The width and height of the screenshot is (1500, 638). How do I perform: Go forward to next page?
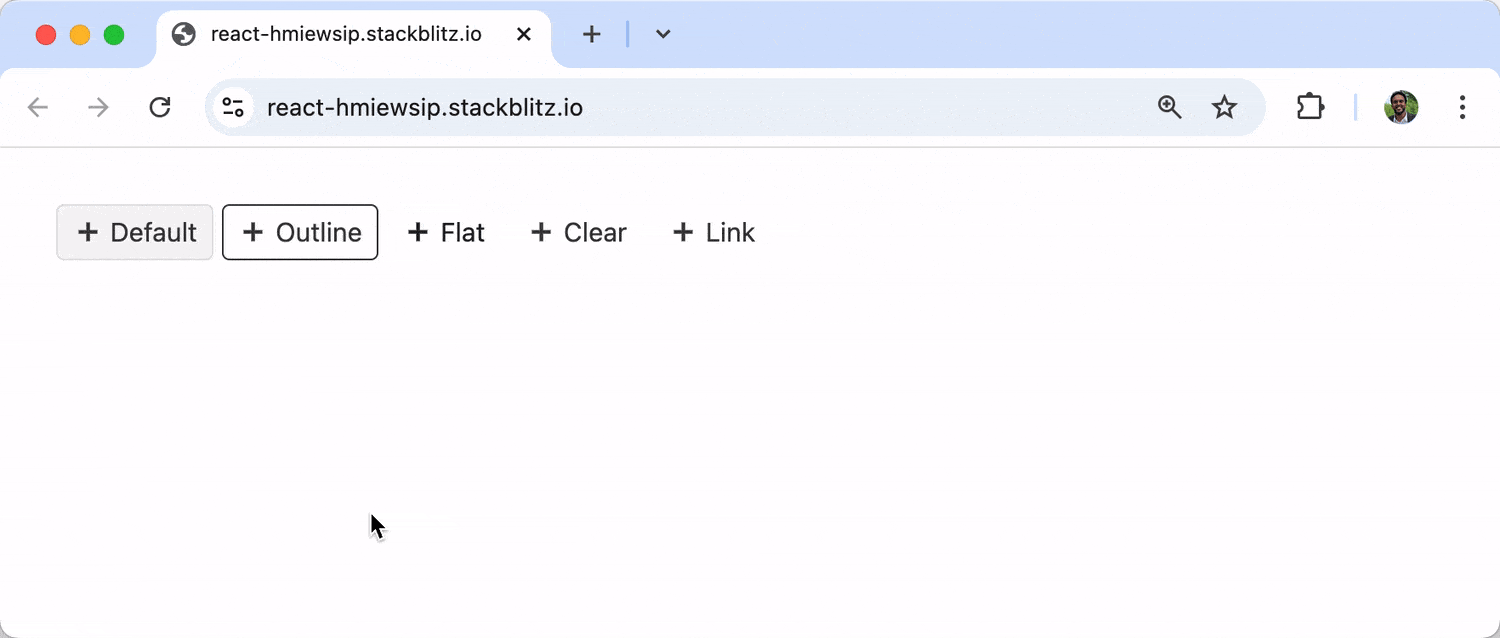(98, 107)
